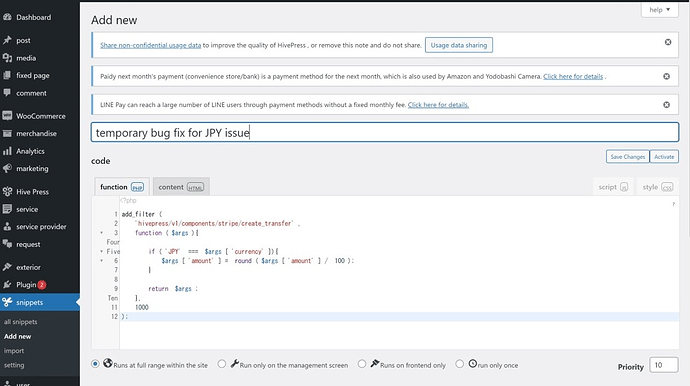Switch to the content HTML tab
690x386 pixels.
tap(181, 187)
